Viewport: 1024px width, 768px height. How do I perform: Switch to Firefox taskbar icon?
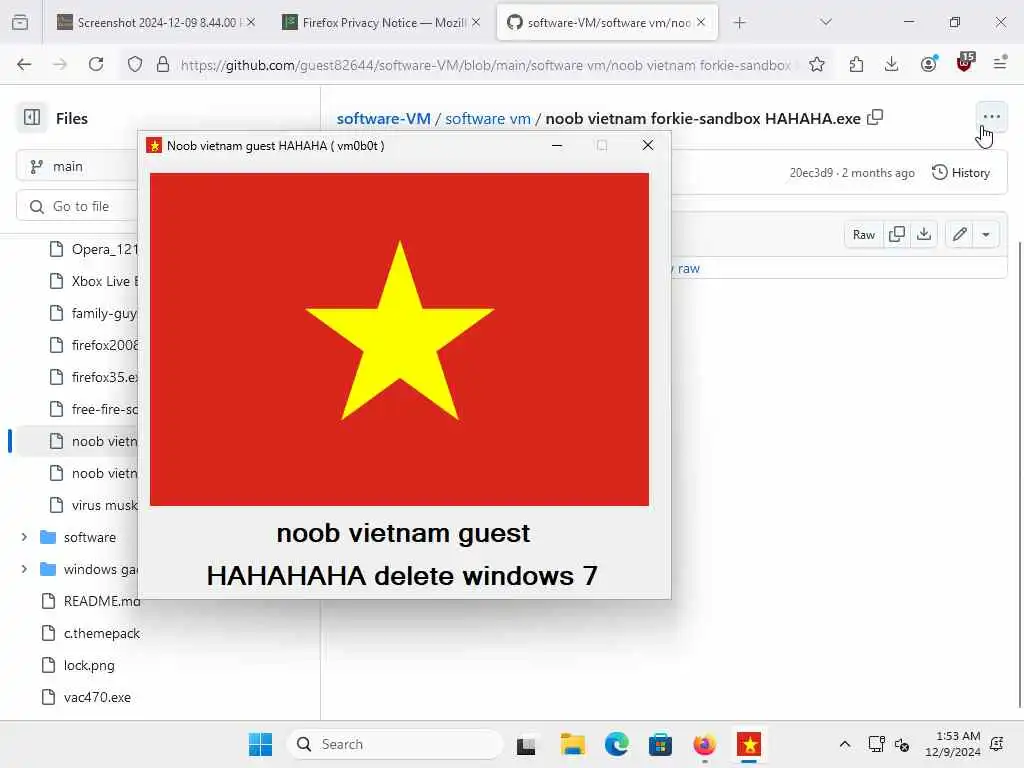[x=704, y=744]
